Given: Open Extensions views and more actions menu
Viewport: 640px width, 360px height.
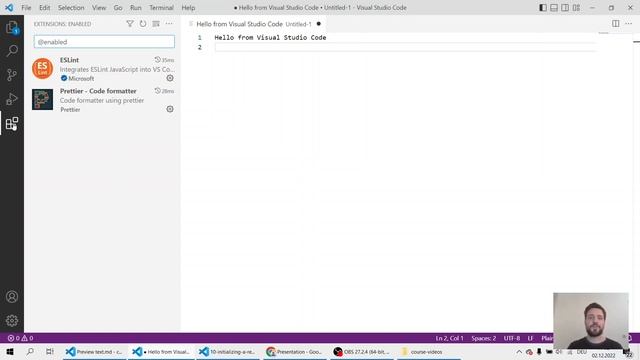Looking at the screenshot, I should 169,24.
